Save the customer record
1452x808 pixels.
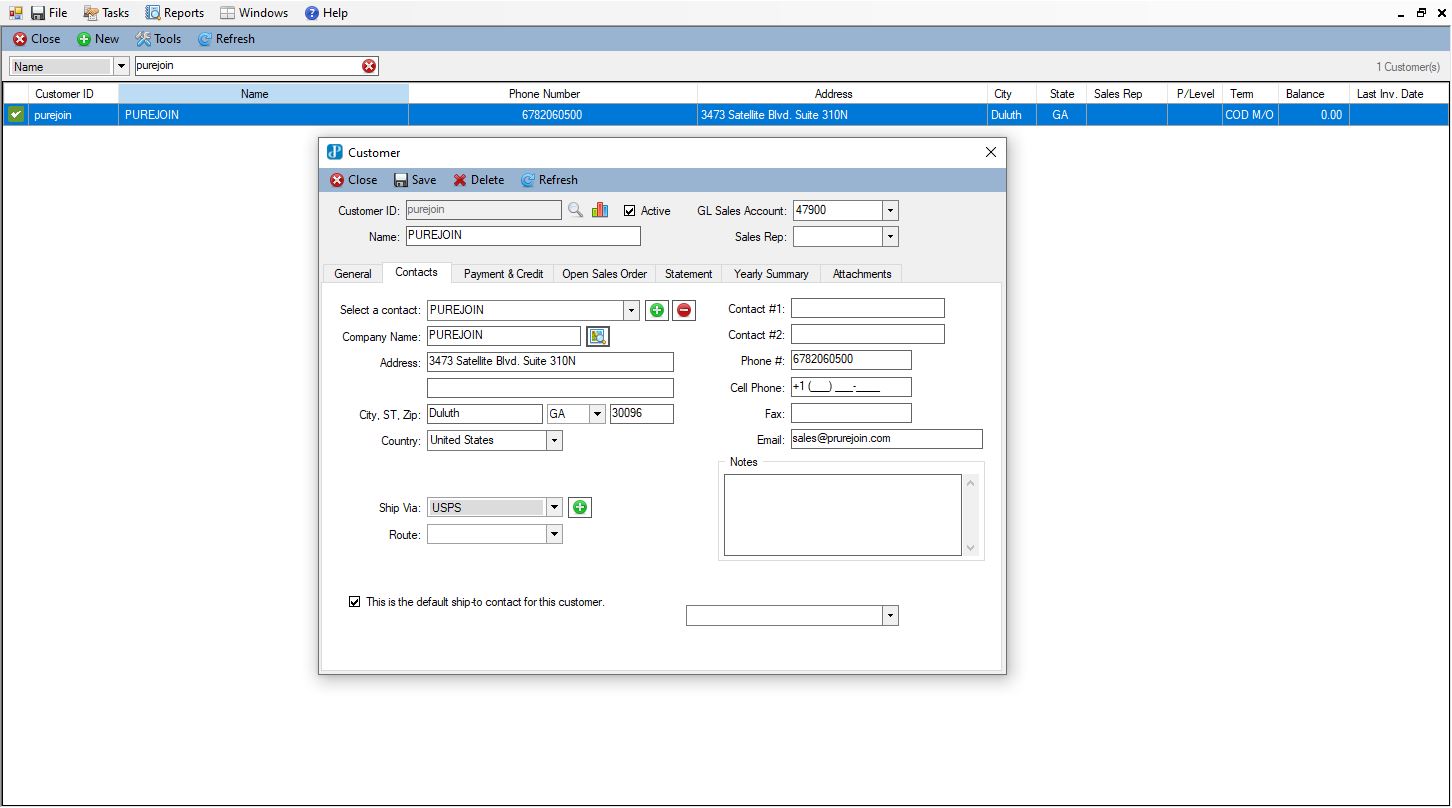coord(415,180)
